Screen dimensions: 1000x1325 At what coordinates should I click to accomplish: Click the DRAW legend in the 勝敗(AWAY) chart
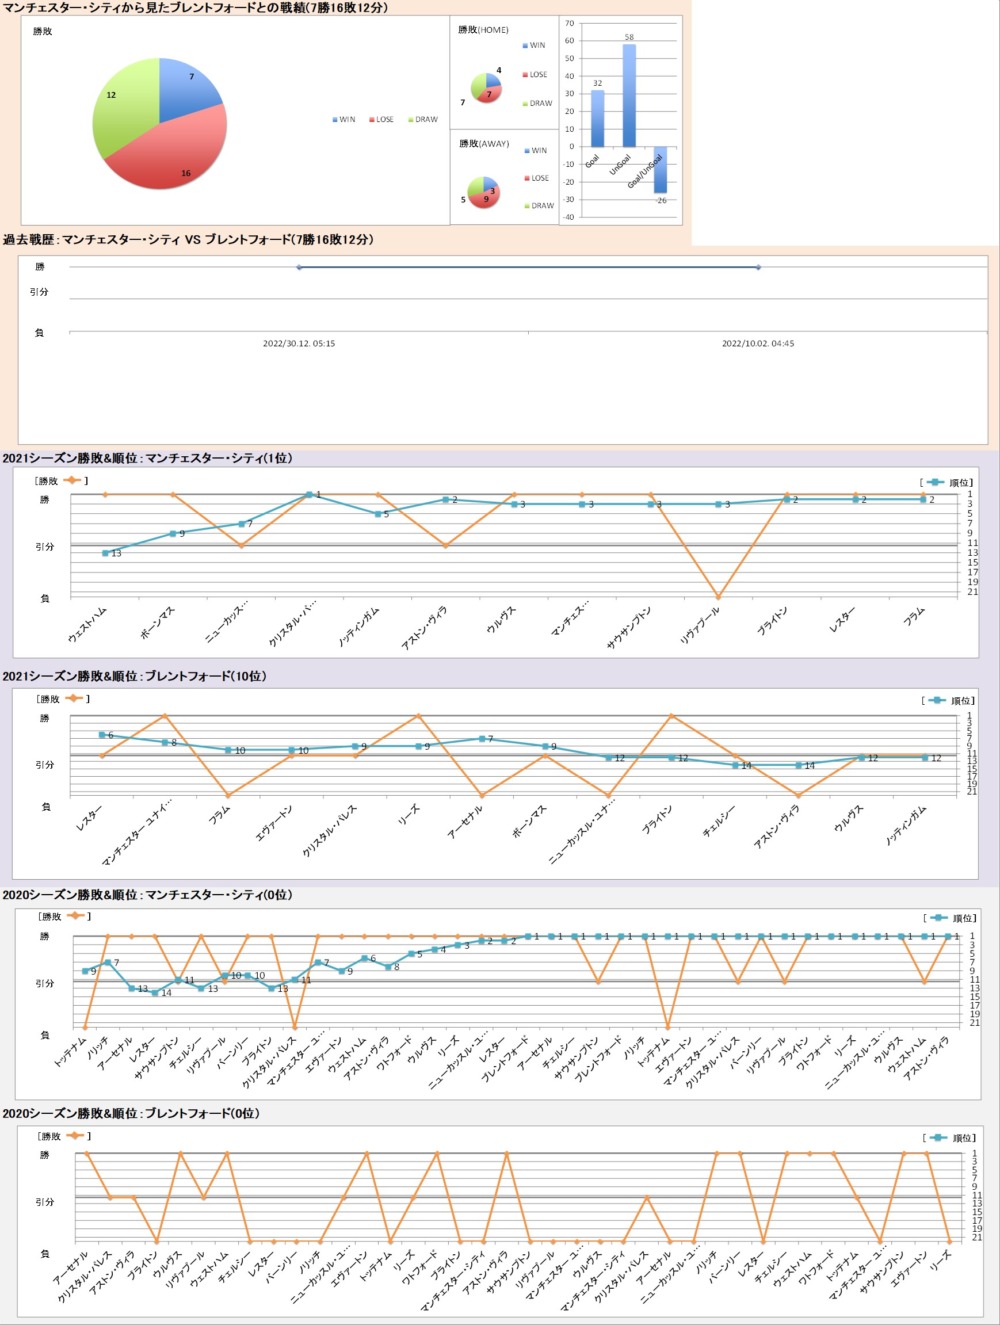click(539, 206)
